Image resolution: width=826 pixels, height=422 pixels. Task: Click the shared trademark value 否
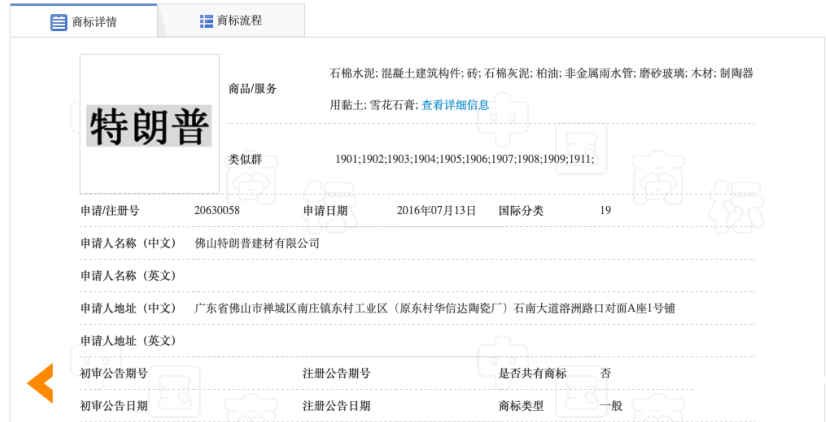click(x=605, y=373)
